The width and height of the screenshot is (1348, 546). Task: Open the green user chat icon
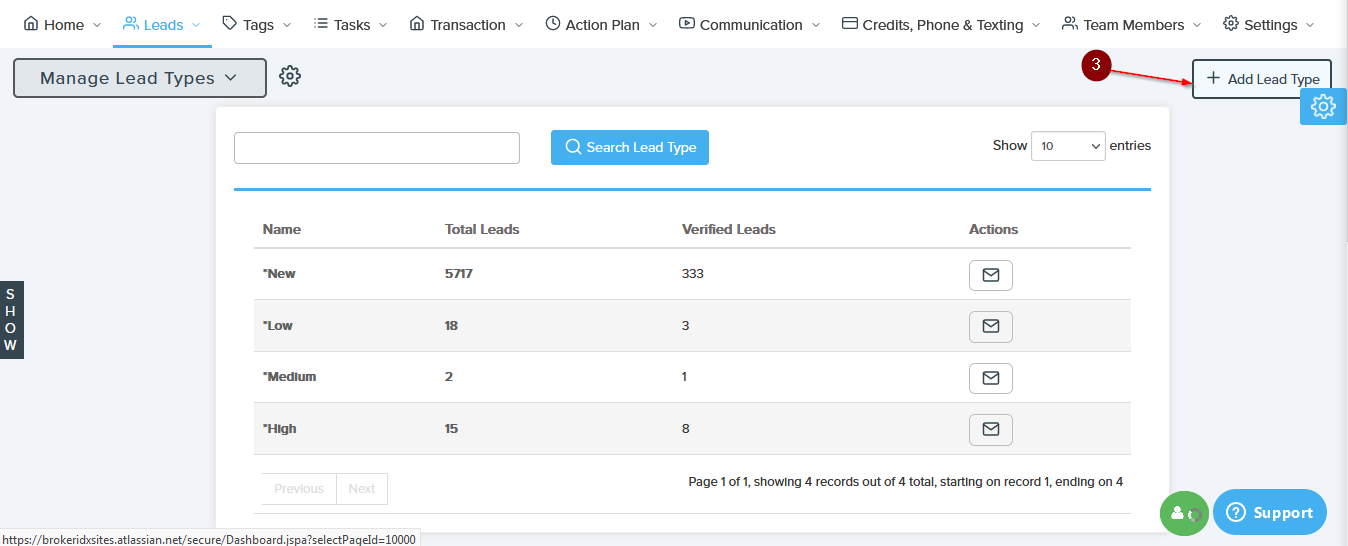[x=1184, y=513]
